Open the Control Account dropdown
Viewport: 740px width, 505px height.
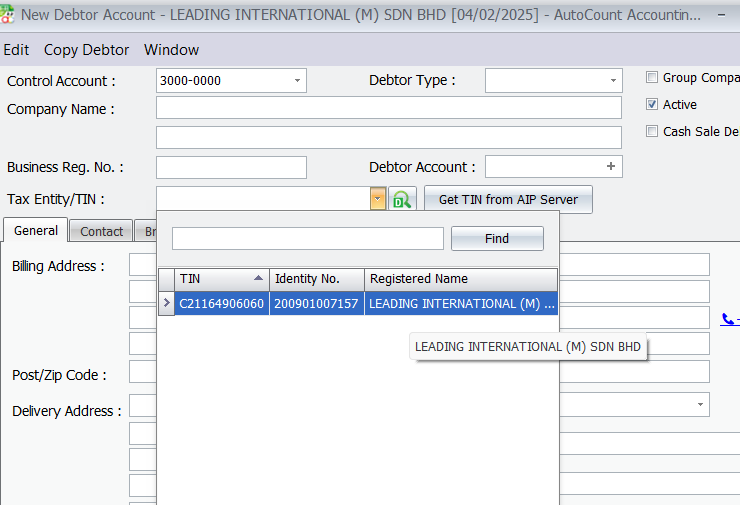coord(297,81)
